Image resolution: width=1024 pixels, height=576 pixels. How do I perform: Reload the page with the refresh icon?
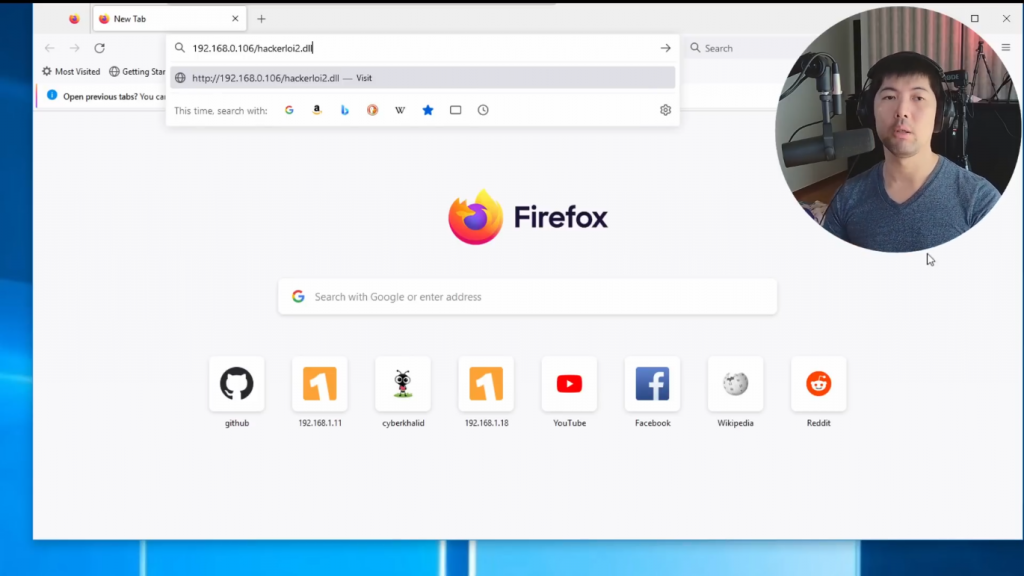[99, 48]
